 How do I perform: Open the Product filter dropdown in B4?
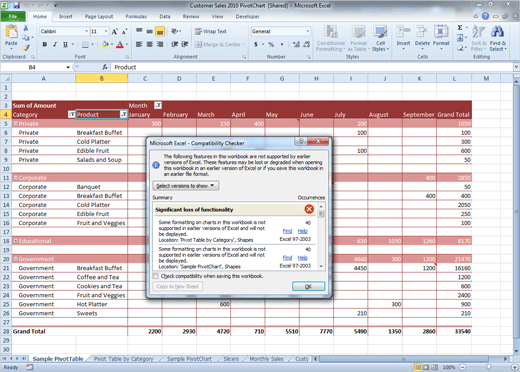[x=124, y=115]
